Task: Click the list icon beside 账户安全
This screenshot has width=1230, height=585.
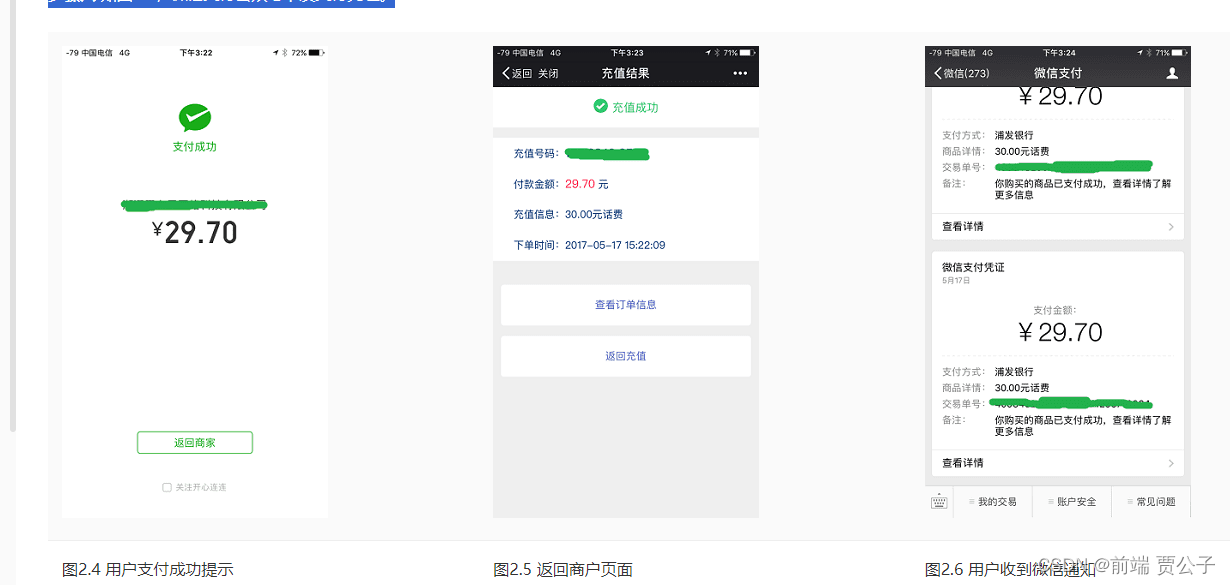Action: [1051, 501]
